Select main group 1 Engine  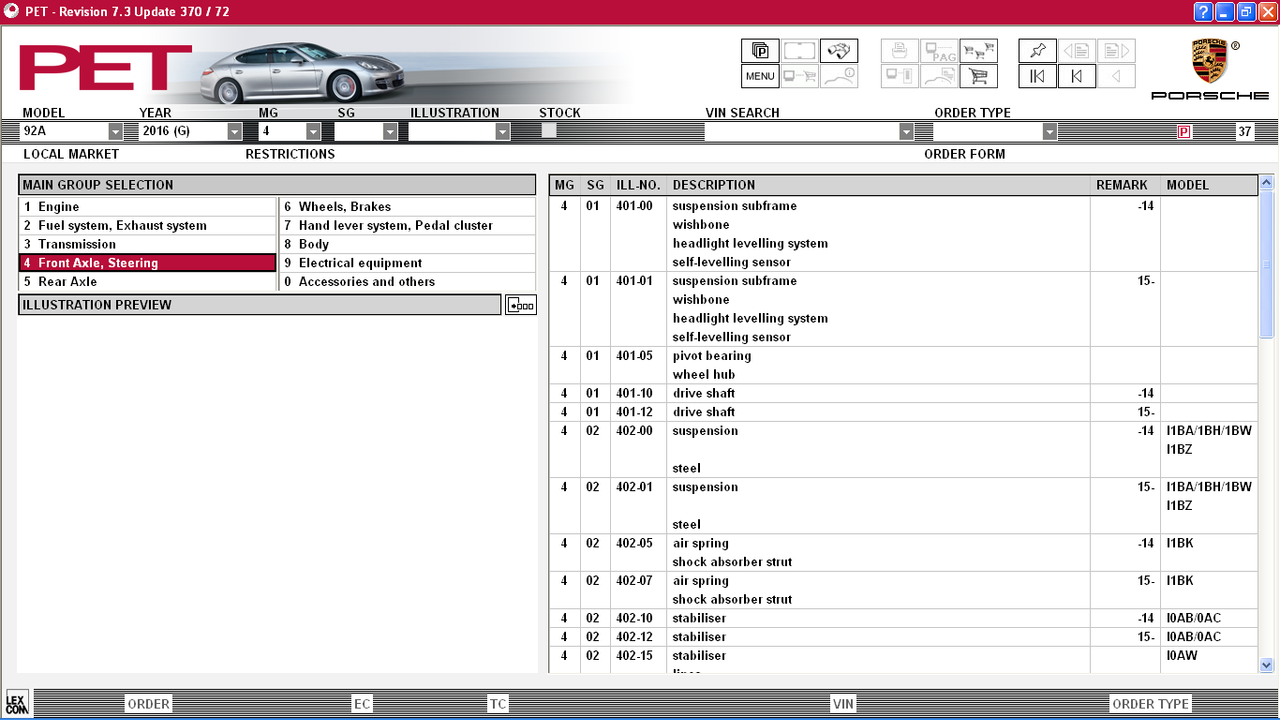[147, 207]
